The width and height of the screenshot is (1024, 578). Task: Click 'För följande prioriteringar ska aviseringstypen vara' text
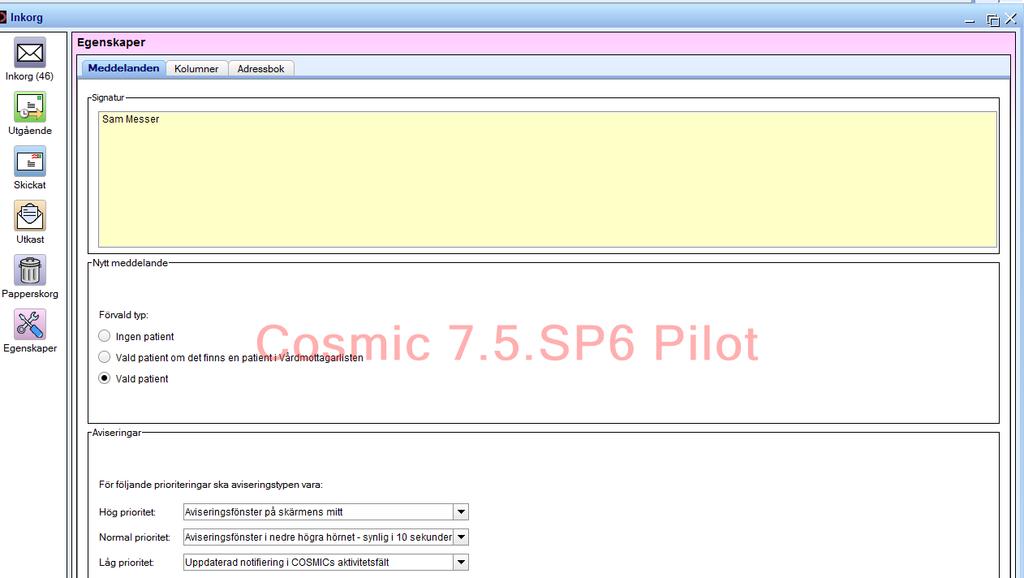211,485
